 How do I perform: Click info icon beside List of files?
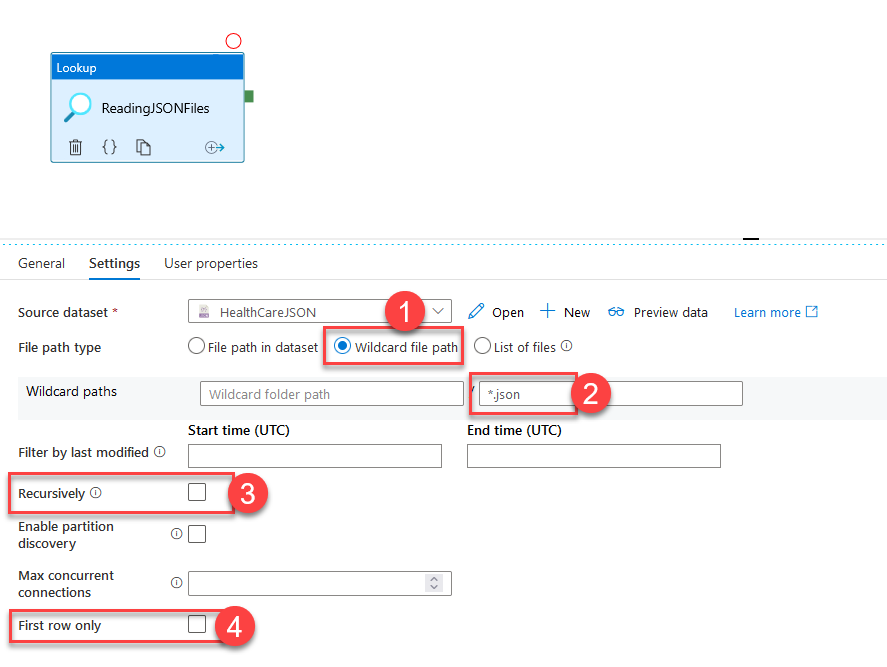(x=566, y=347)
